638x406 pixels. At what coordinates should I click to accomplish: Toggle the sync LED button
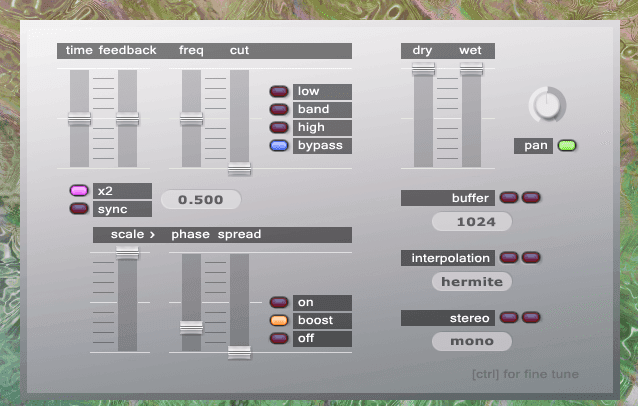pyautogui.click(x=78, y=209)
